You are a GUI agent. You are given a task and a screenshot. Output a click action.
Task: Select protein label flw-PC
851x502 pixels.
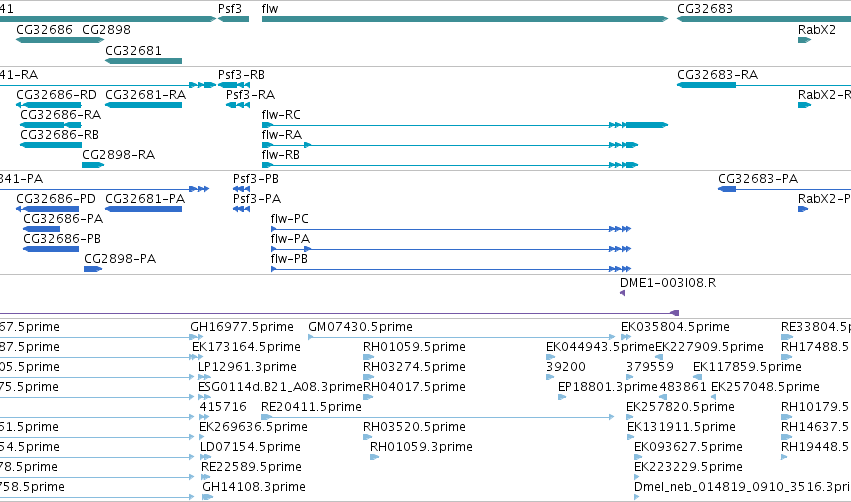pyautogui.click(x=289, y=219)
